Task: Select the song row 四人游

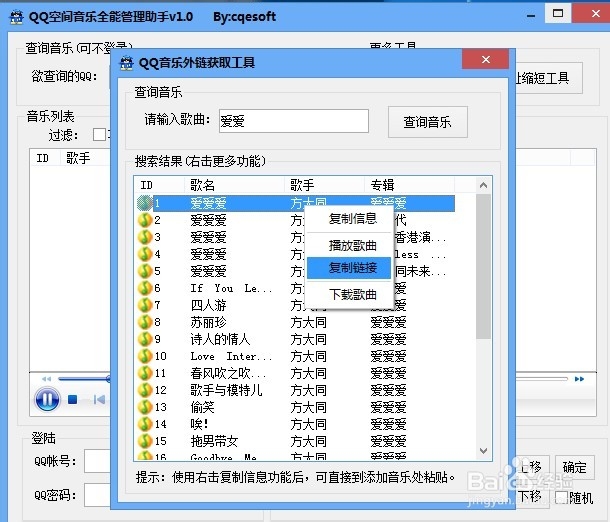Action: [x=296, y=305]
